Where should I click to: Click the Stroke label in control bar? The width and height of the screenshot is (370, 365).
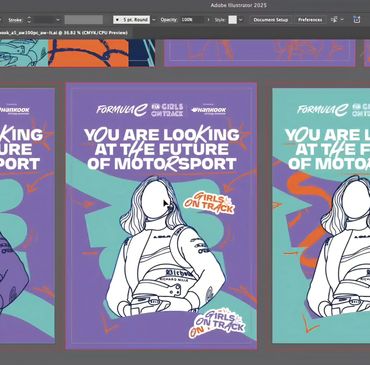(x=15, y=20)
